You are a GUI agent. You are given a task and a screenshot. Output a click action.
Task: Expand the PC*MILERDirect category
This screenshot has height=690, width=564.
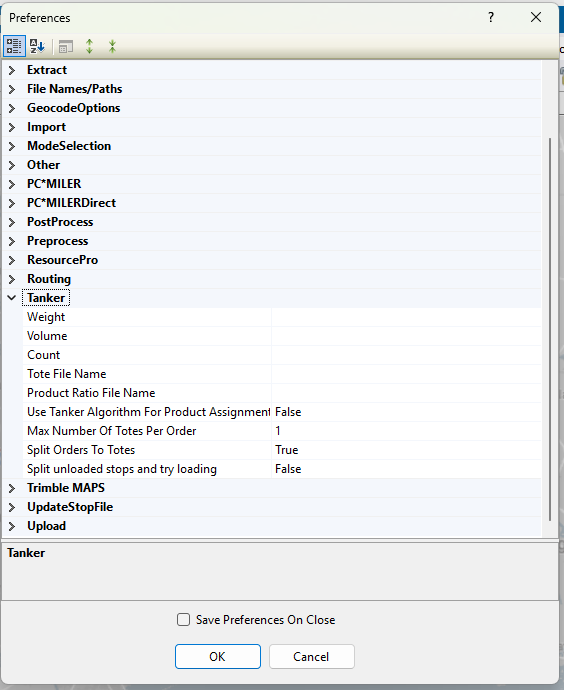(x=12, y=203)
